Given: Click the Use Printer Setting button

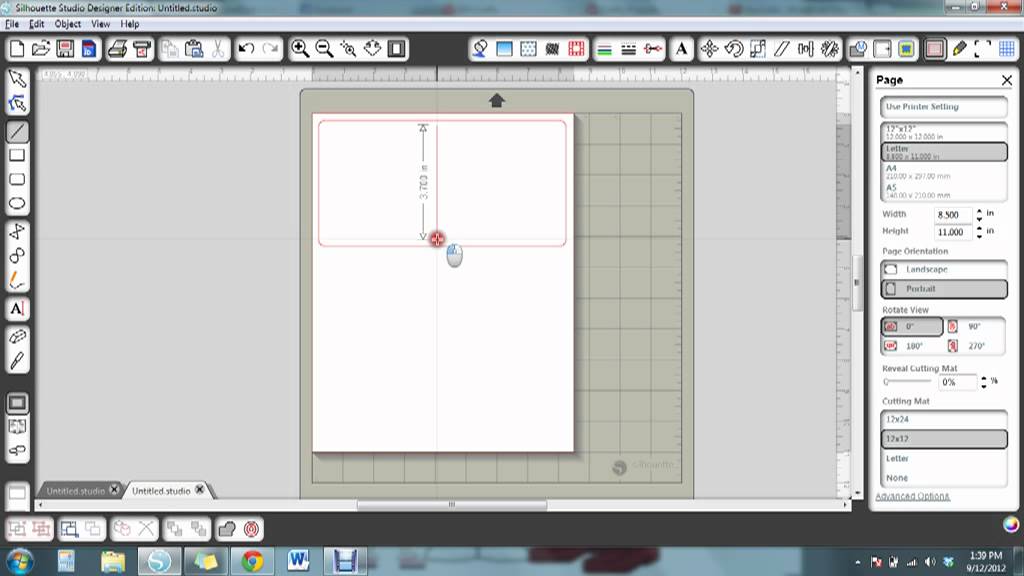Looking at the screenshot, I should click(x=944, y=106).
